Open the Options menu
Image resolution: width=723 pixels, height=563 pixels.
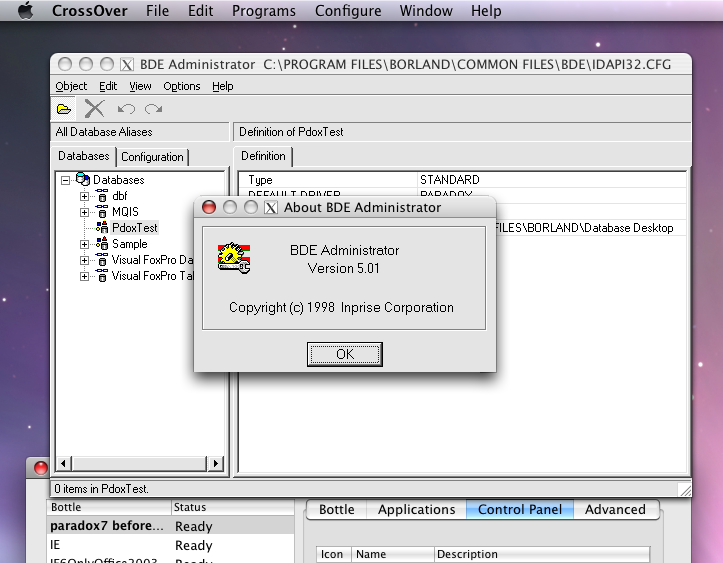182,86
